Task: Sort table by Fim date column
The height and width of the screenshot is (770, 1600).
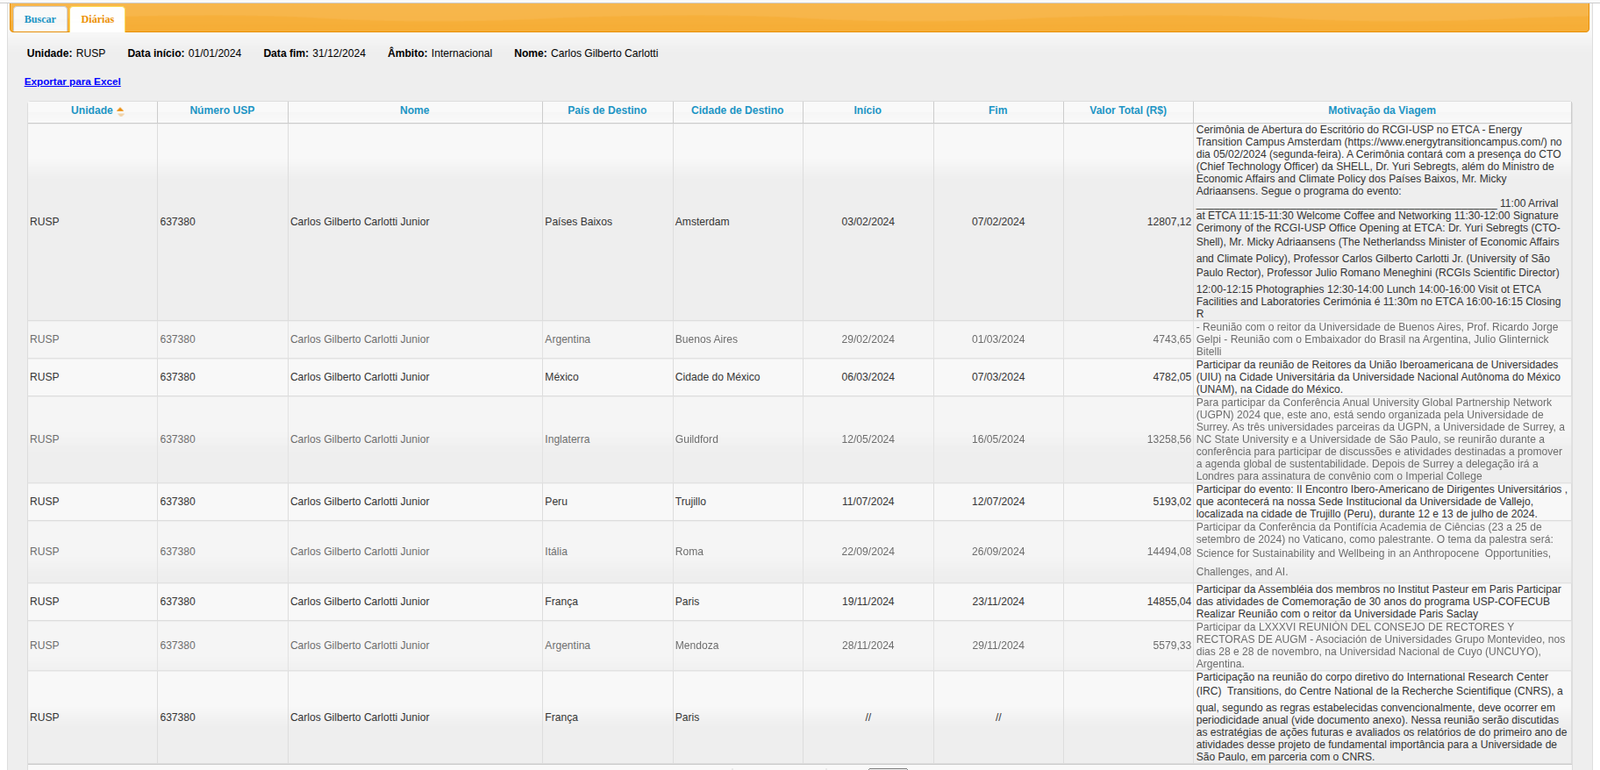Action: pos(998,110)
